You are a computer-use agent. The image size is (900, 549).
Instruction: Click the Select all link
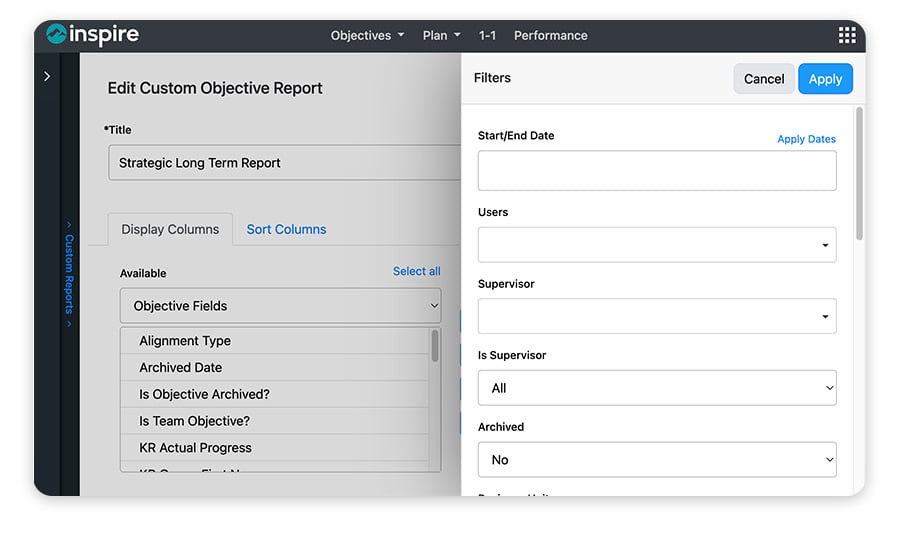(417, 271)
